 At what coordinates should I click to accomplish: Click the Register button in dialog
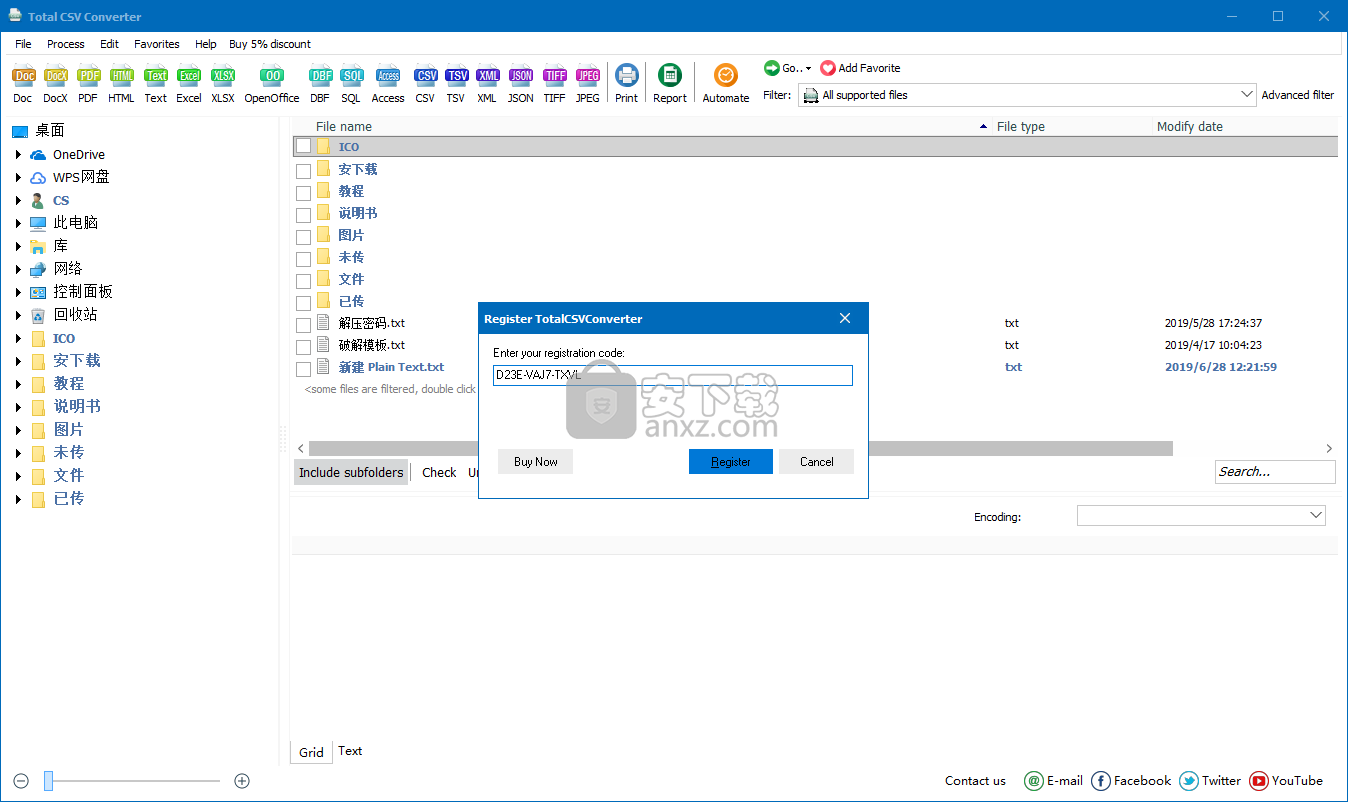pos(731,461)
